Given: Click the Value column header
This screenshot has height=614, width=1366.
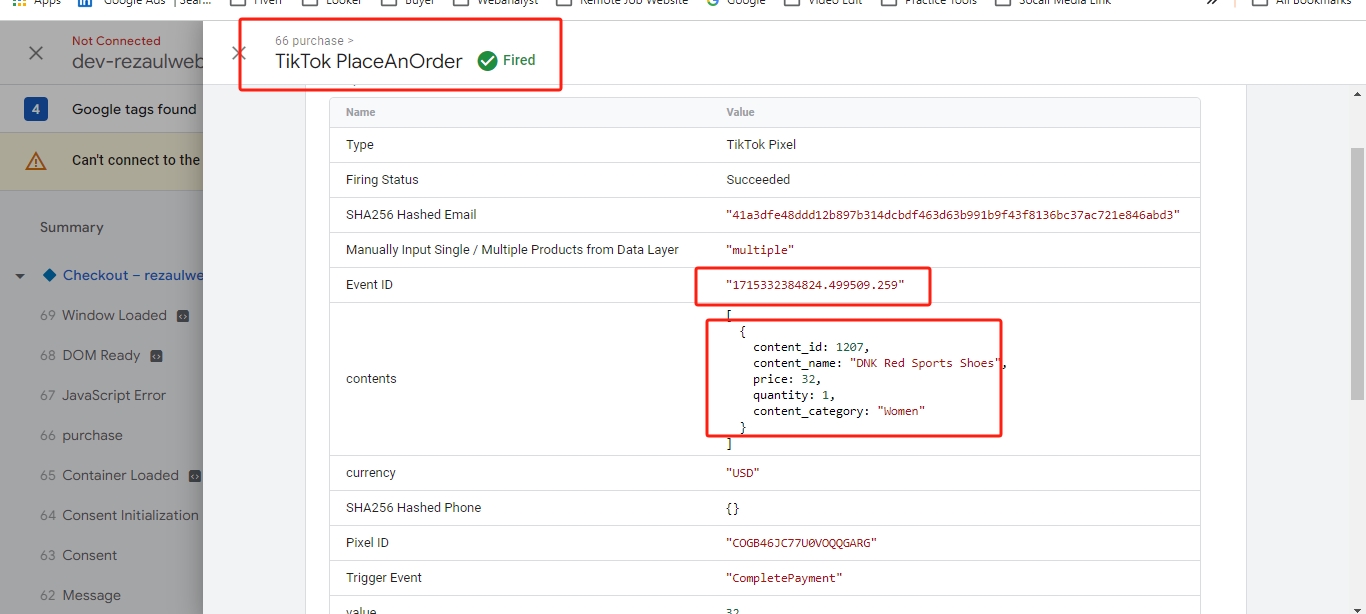Looking at the screenshot, I should pos(740,112).
